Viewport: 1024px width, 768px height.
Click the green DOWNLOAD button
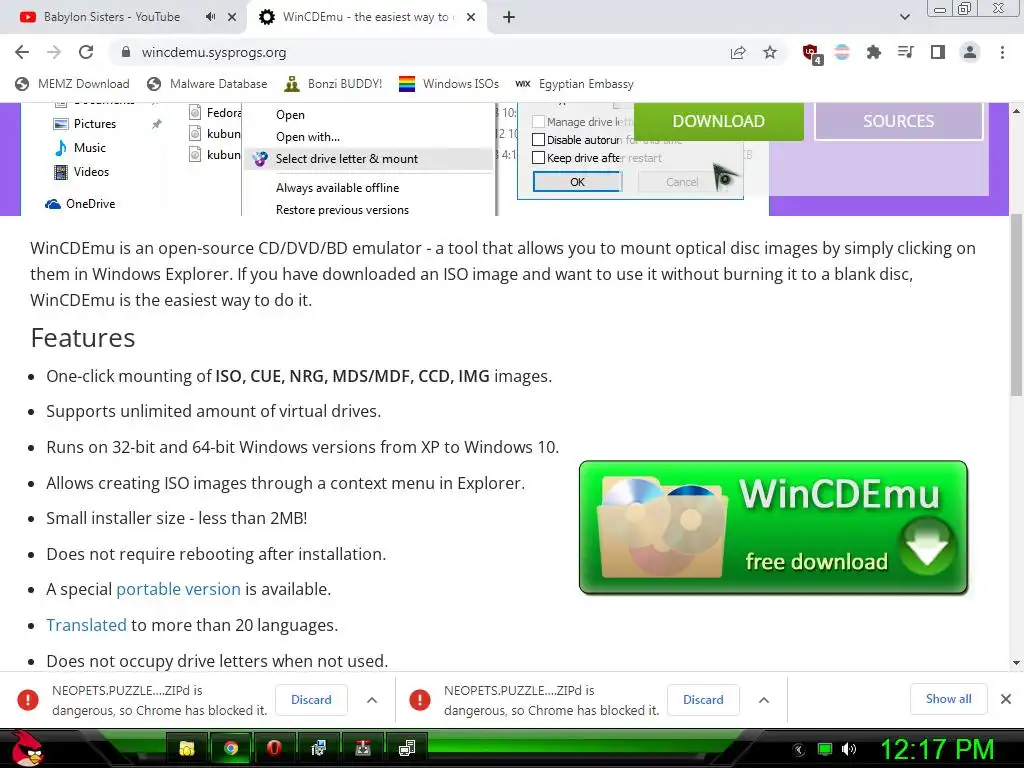click(x=718, y=121)
